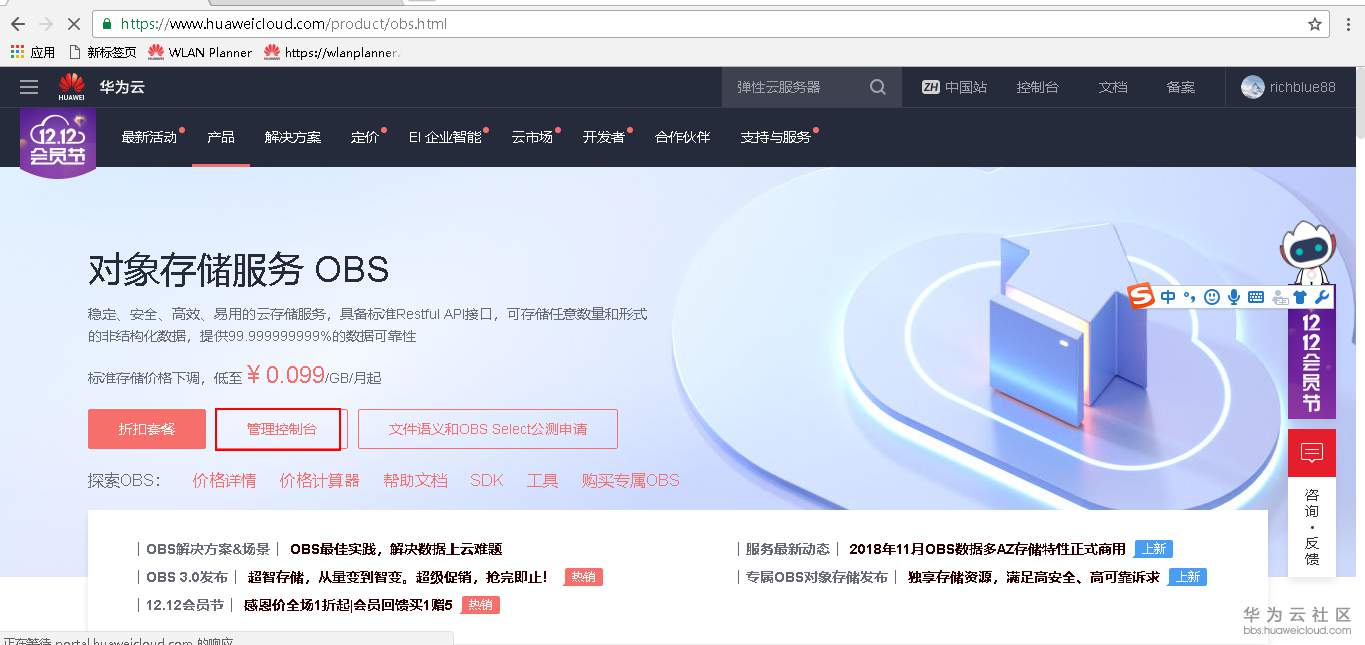The height and width of the screenshot is (645, 1365).
Task: Click the browser forward arrow
Action: pos(46,24)
